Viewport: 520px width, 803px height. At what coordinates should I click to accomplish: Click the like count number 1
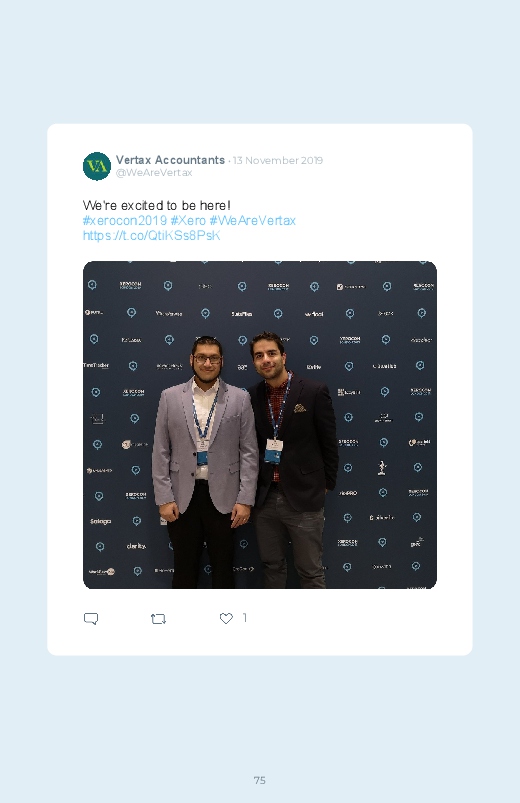[x=245, y=618]
